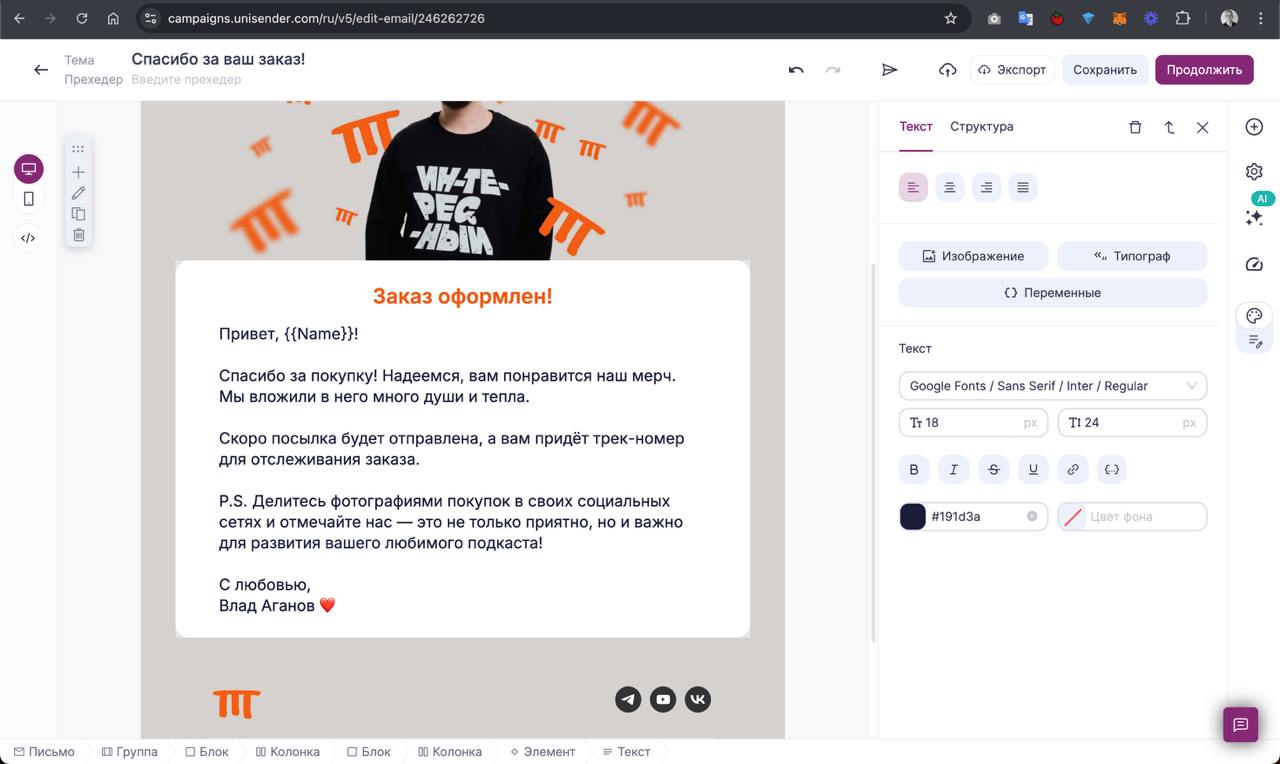Image resolution: width=1280 pixels, height=764 pixels.
Task: Launch the AI assistant sparkle icon
Action: pyautogui.click(x=1254, y=217)
